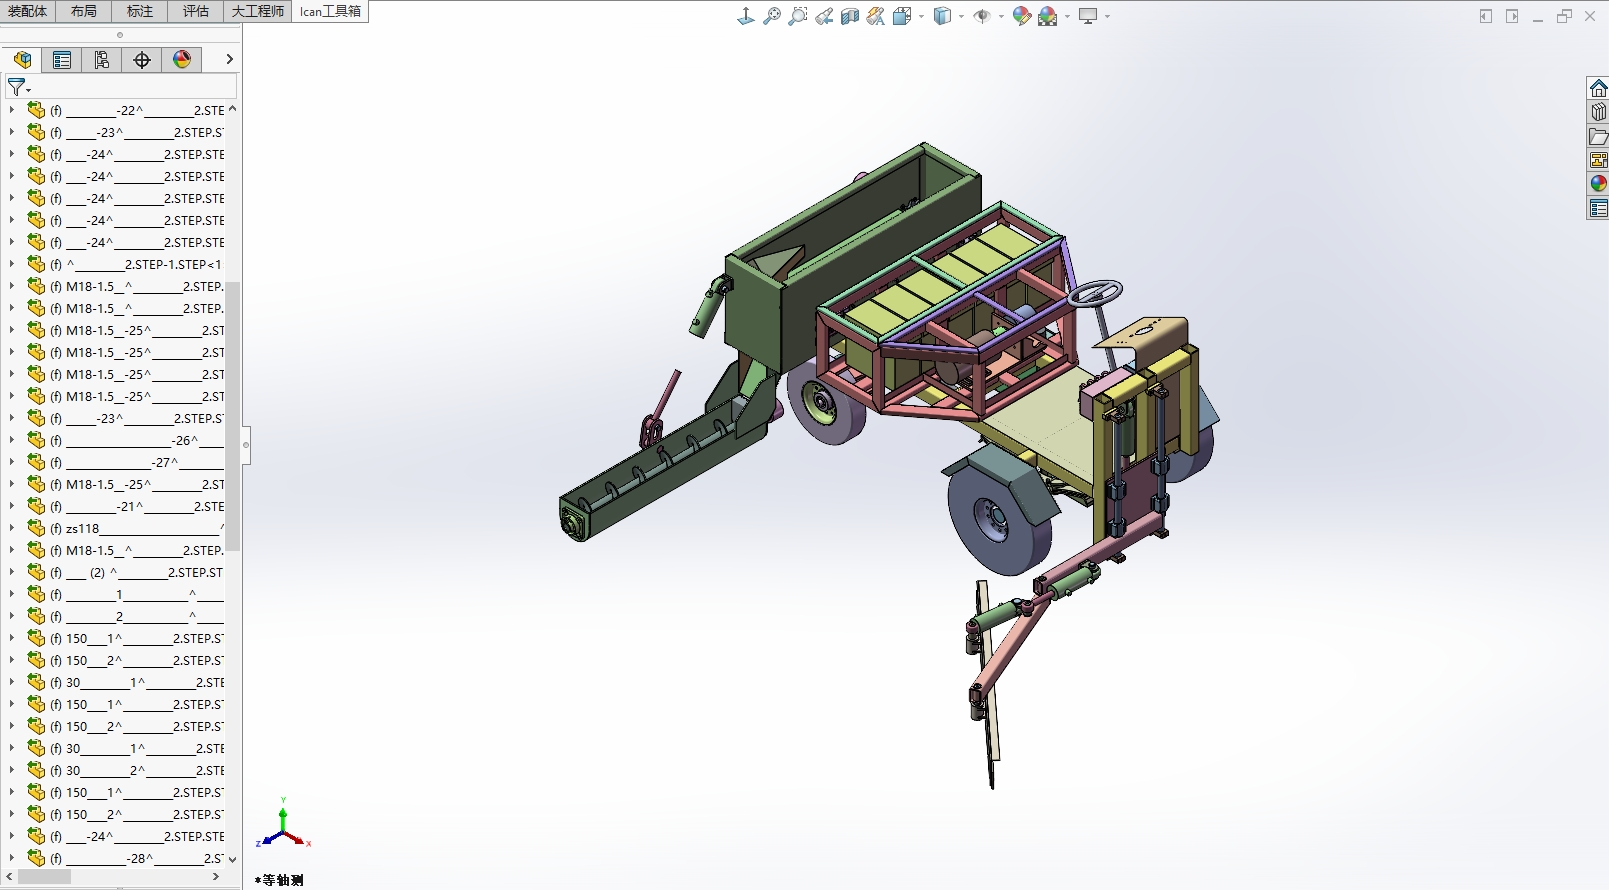
Task: Expand the -26^ component node
Action: click(x=12, y=440)
